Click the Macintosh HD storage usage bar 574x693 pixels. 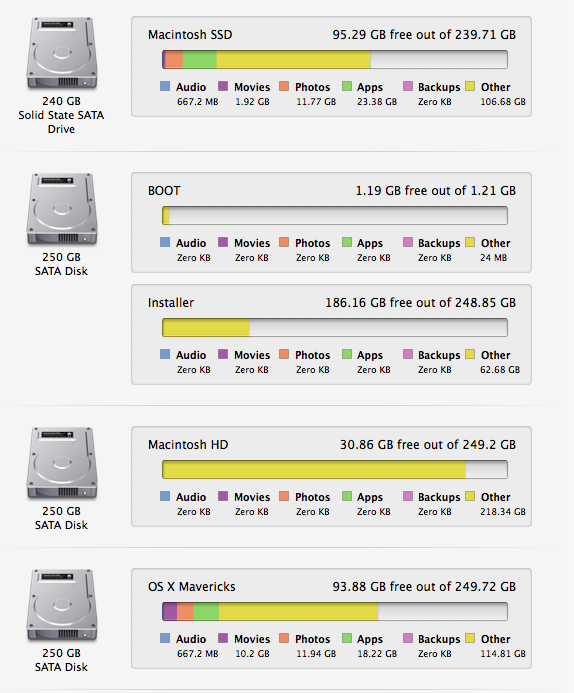335,470
